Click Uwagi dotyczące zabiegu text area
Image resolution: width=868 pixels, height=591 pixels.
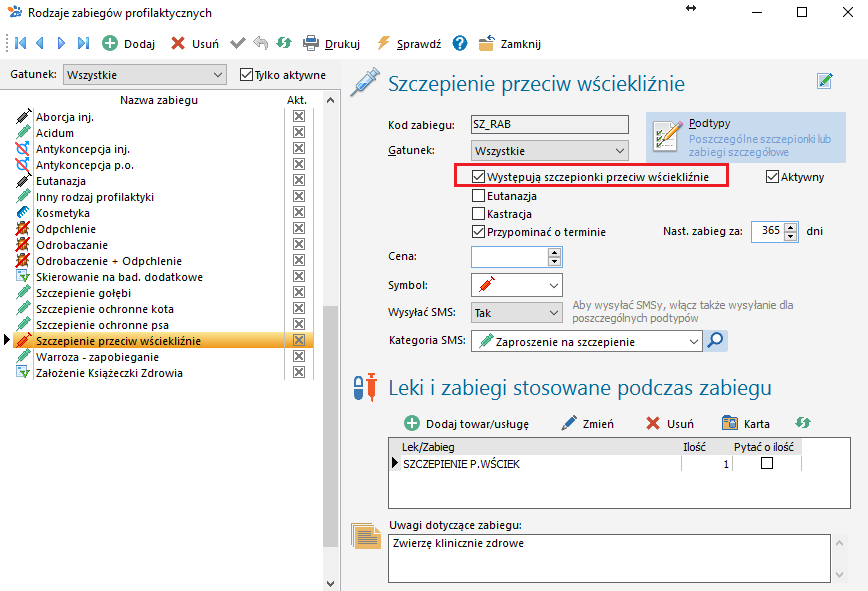pyautogui.click(x=609, y=558)
